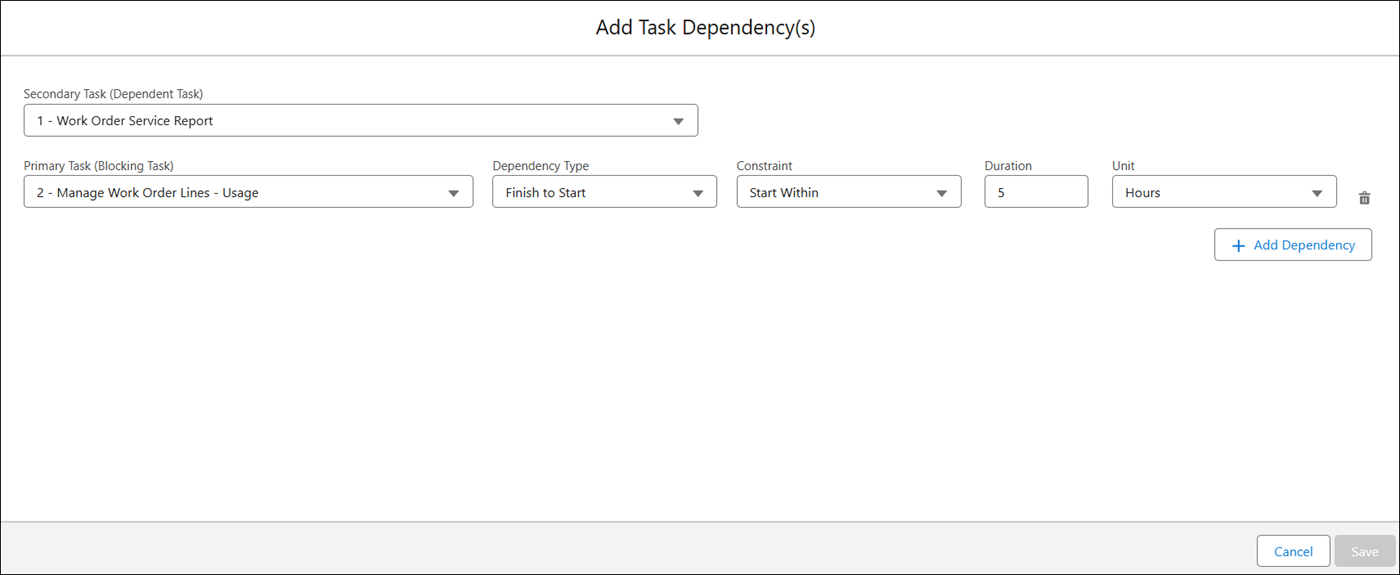Viewport: 1400px width, 575px height.
Task: Open the Primary Task (Blocking Task) dropdown
Action: pyautogui.click(x=248, y=192)
